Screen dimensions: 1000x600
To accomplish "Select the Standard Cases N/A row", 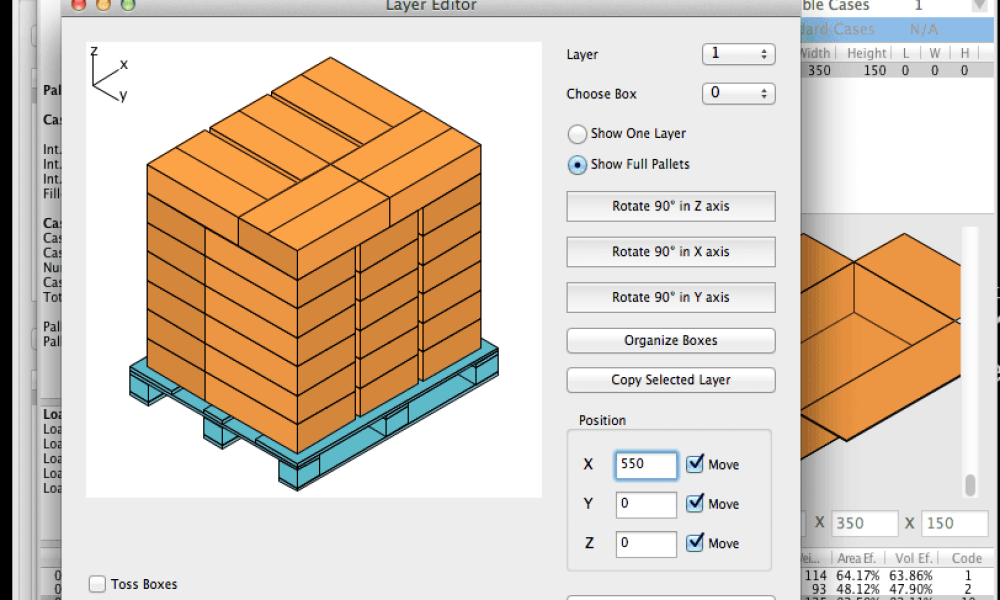I will pos(896,29).
